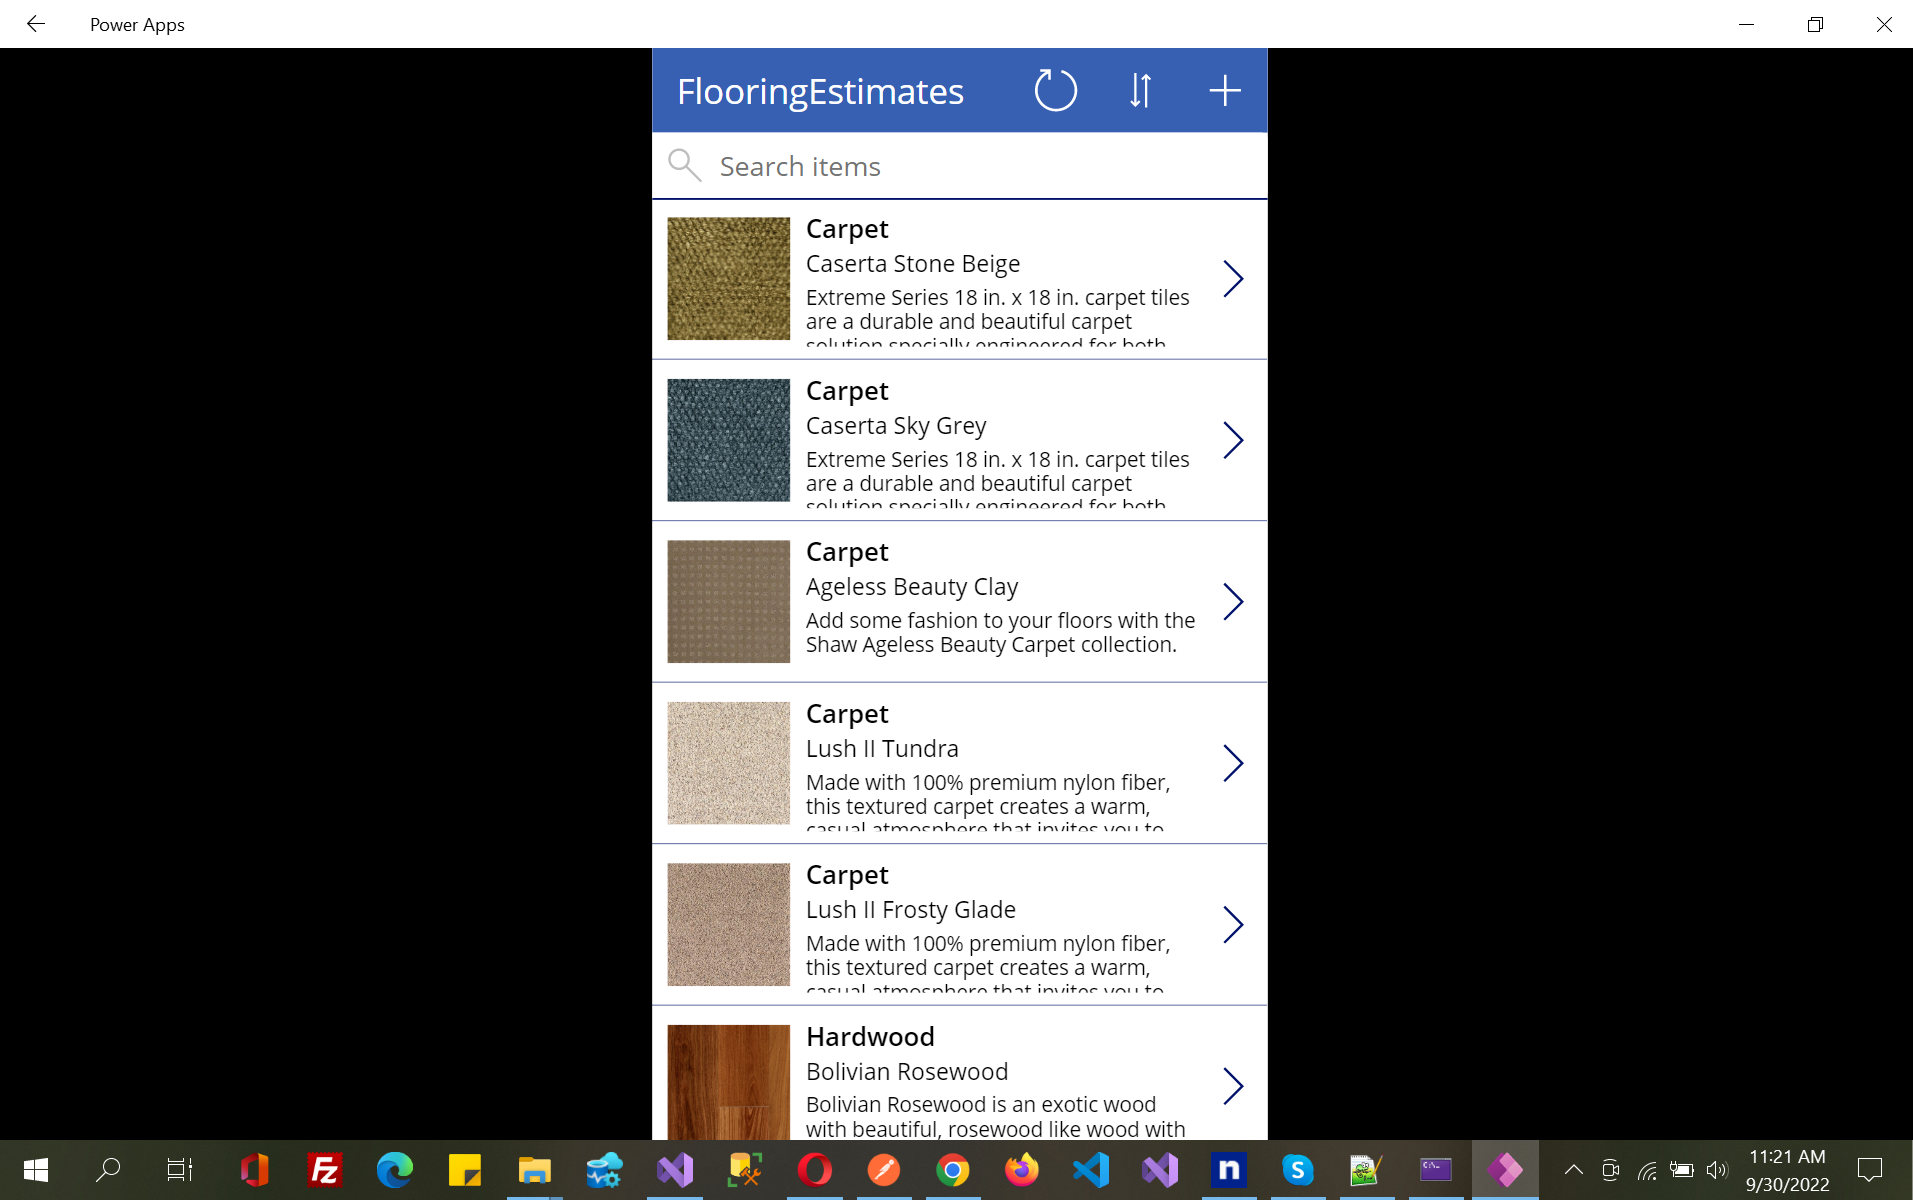Expand Caserta Sky Grey item arrow
The image size is (1913, 1200).
coord(1232,440)
